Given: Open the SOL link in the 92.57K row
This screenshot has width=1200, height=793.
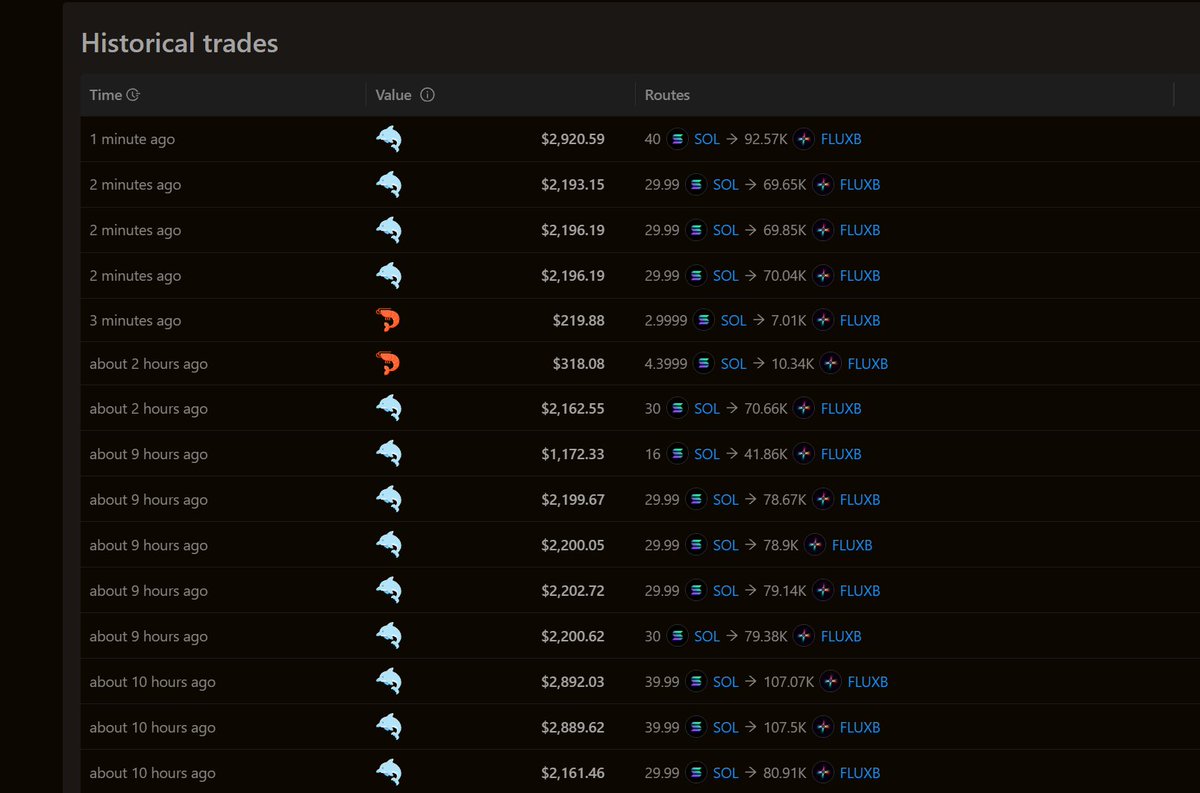Looking at the screenshot, I should [707, 139].
